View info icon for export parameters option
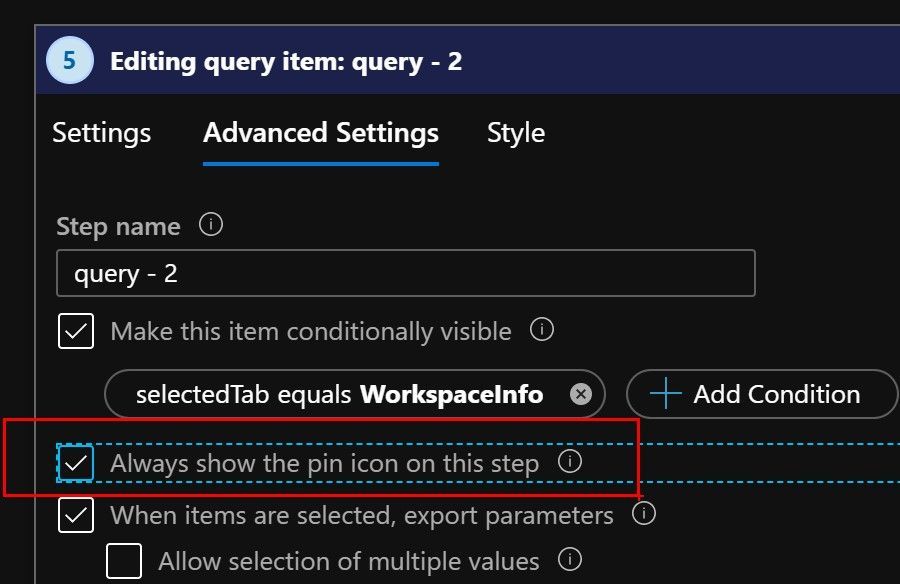Screen dimensions: 900x584 (644, 513)
